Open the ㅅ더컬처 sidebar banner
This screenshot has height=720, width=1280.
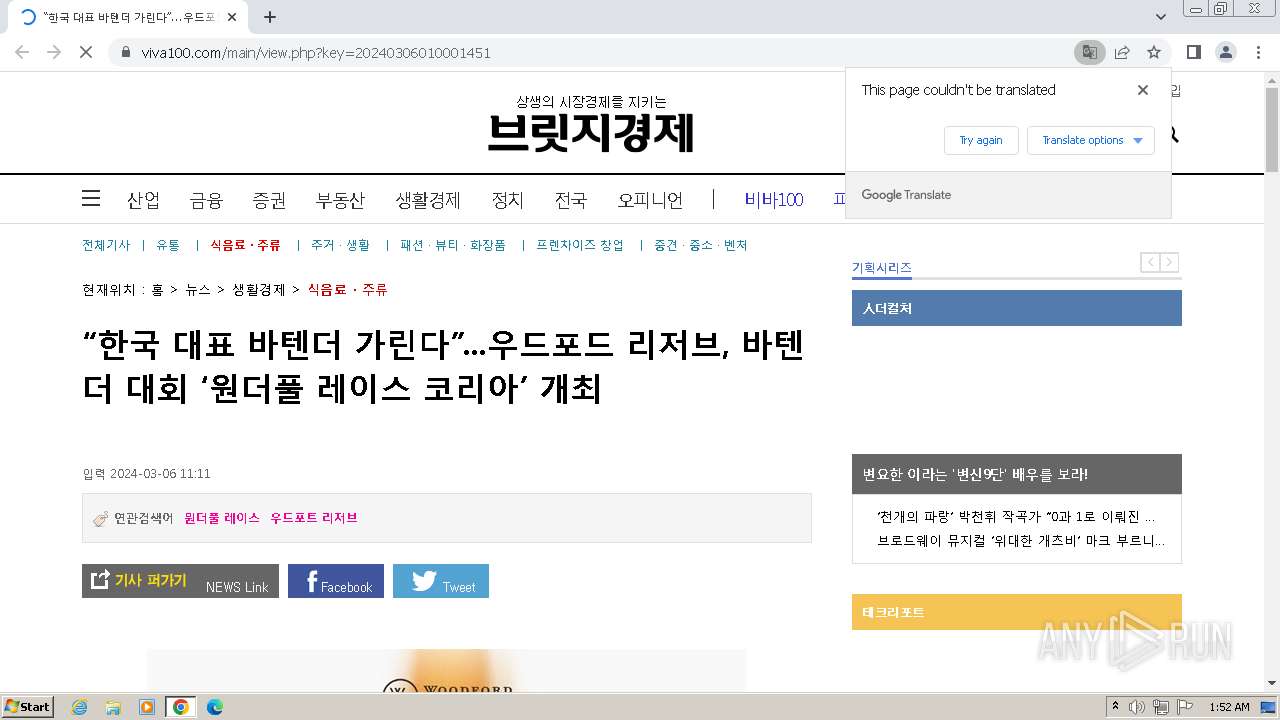point(1017,308)
